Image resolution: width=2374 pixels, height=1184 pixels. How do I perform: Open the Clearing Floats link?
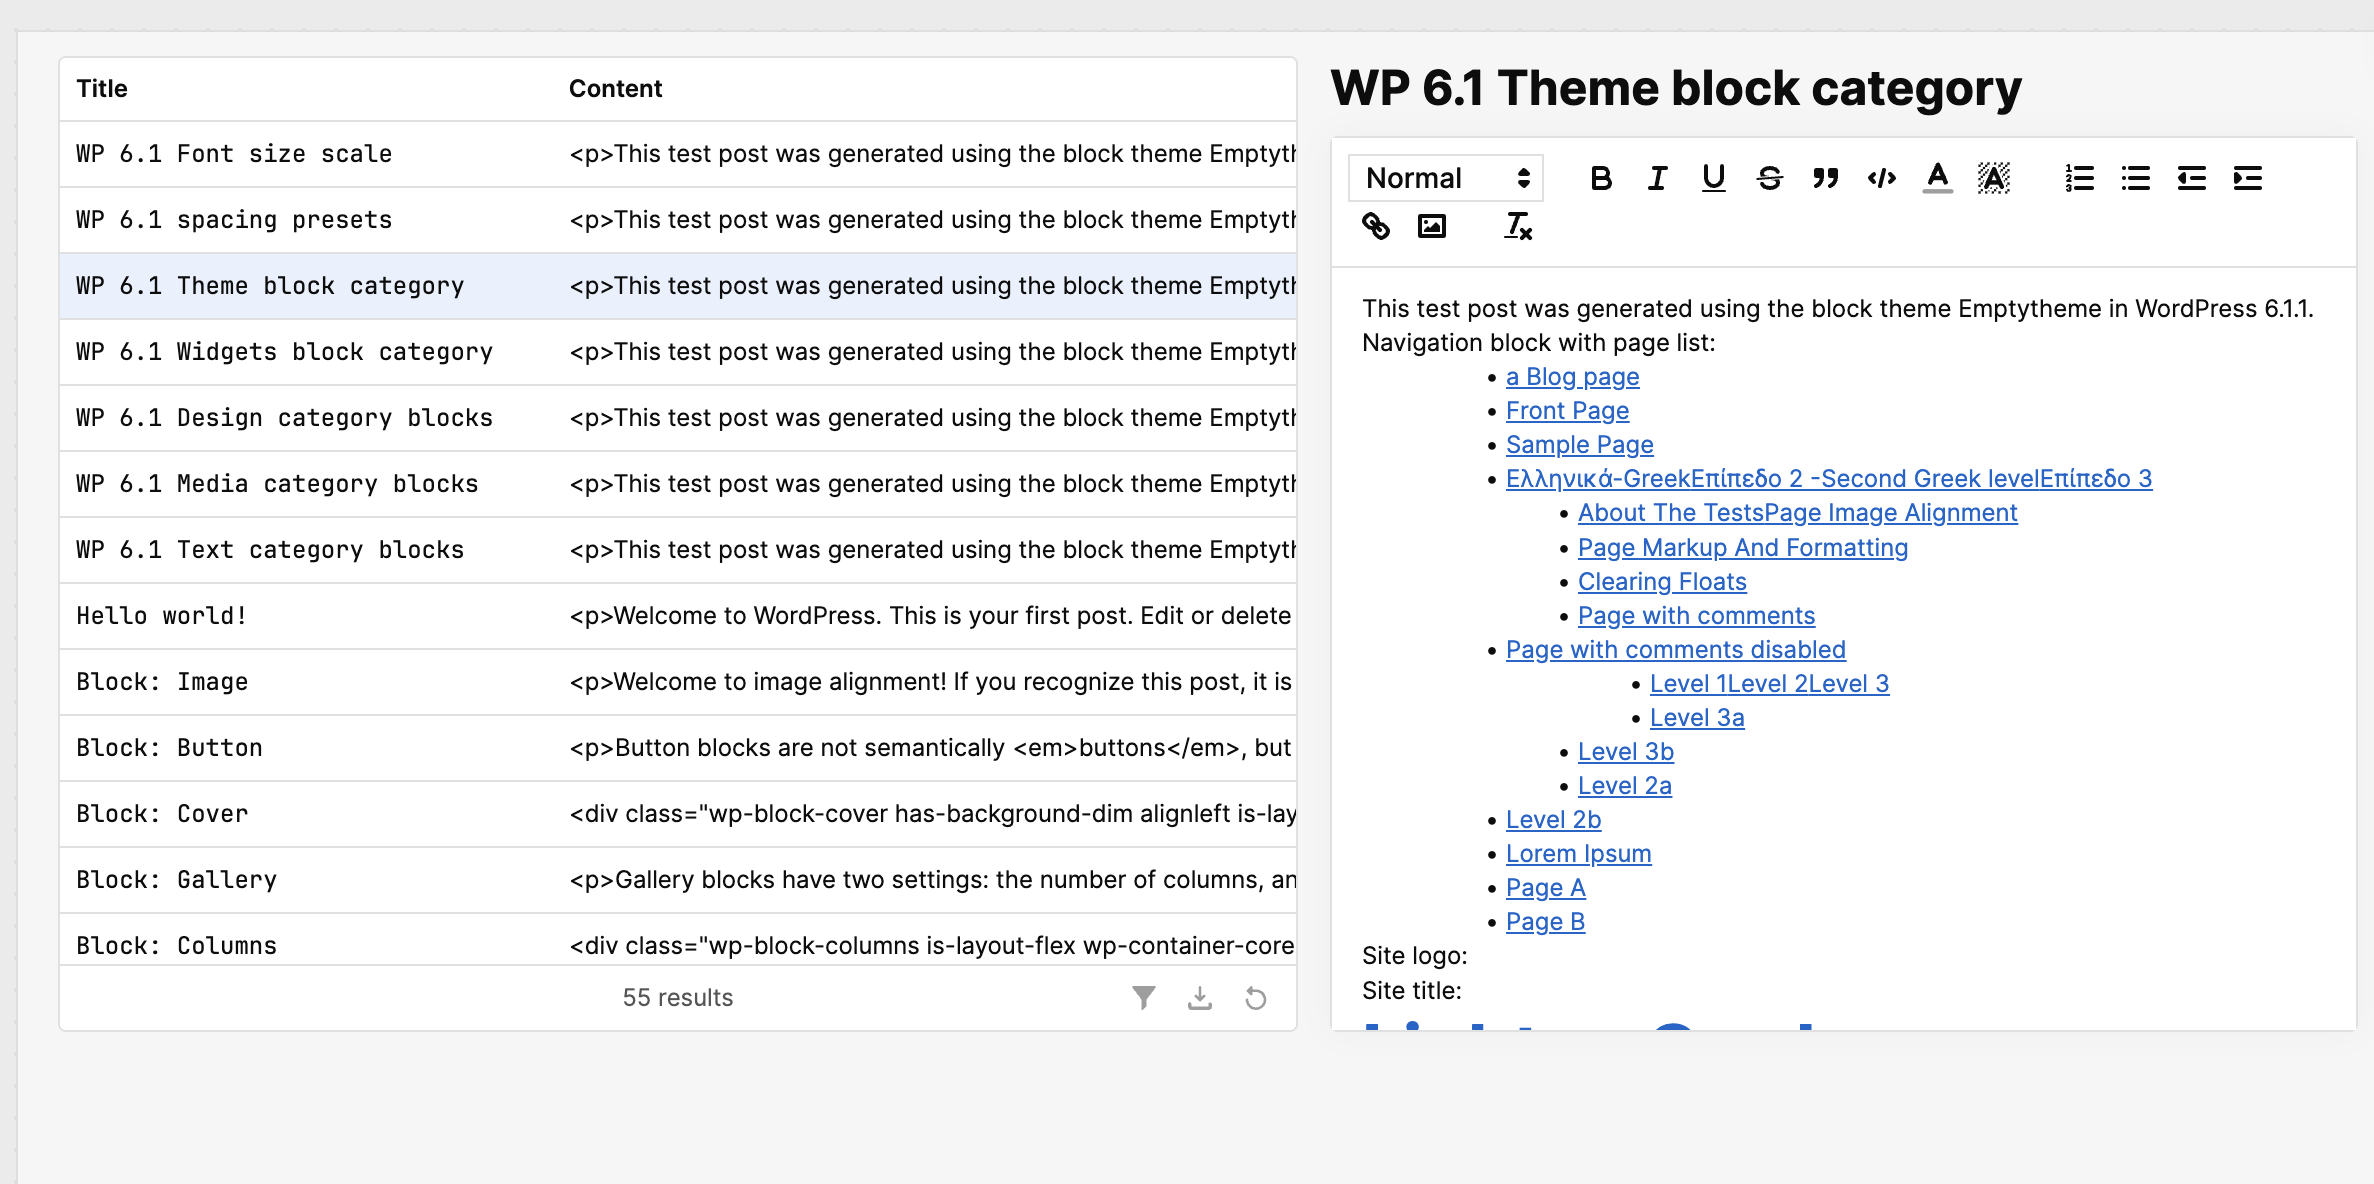click(1661, 581)
